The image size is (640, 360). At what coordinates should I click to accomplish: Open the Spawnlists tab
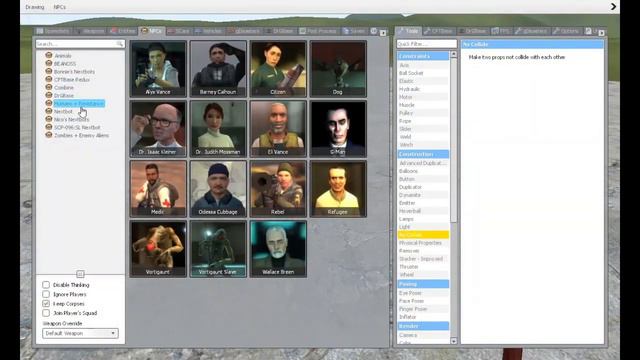click(53, 31)
